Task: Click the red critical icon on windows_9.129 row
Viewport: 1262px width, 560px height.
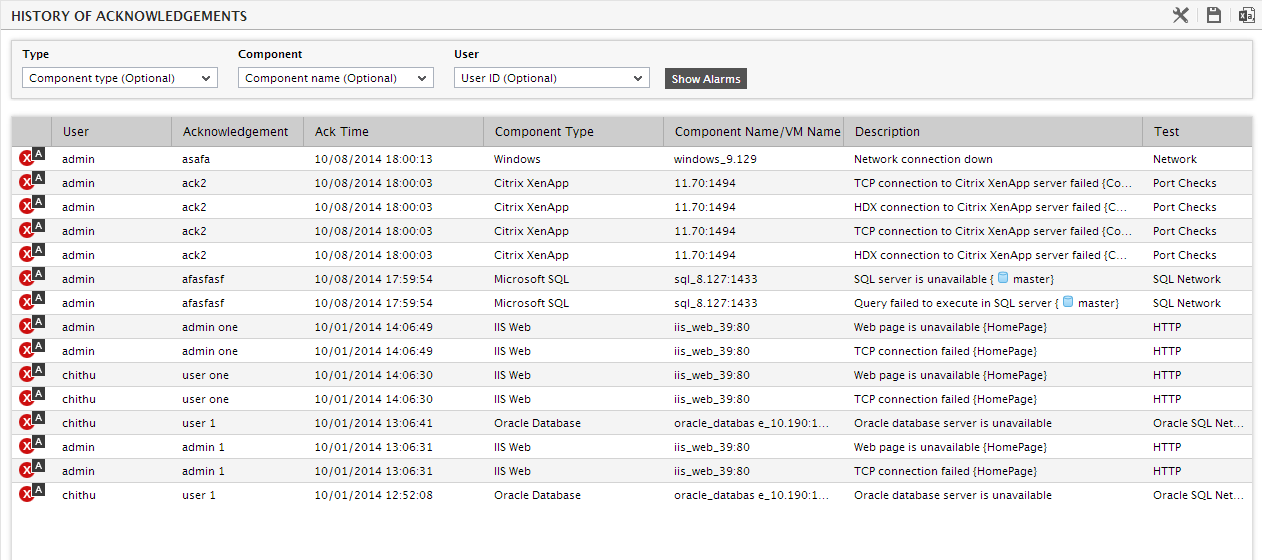Action: [27, 160]
